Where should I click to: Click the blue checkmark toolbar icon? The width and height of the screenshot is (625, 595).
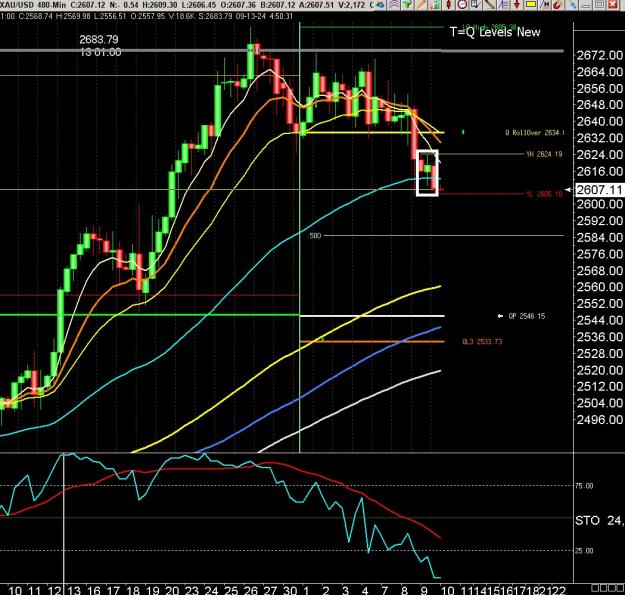pyautogui.click(x=476, y=5)
